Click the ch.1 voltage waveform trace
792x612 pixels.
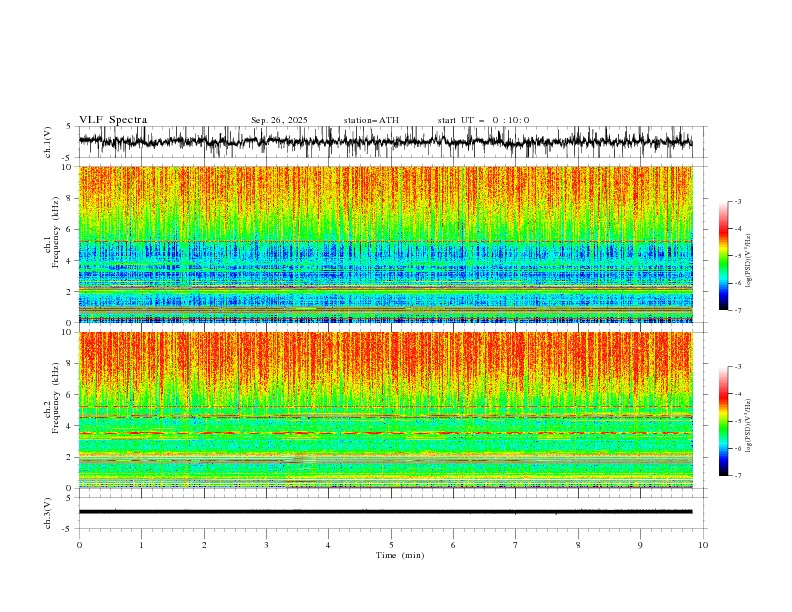coord(385,142)
